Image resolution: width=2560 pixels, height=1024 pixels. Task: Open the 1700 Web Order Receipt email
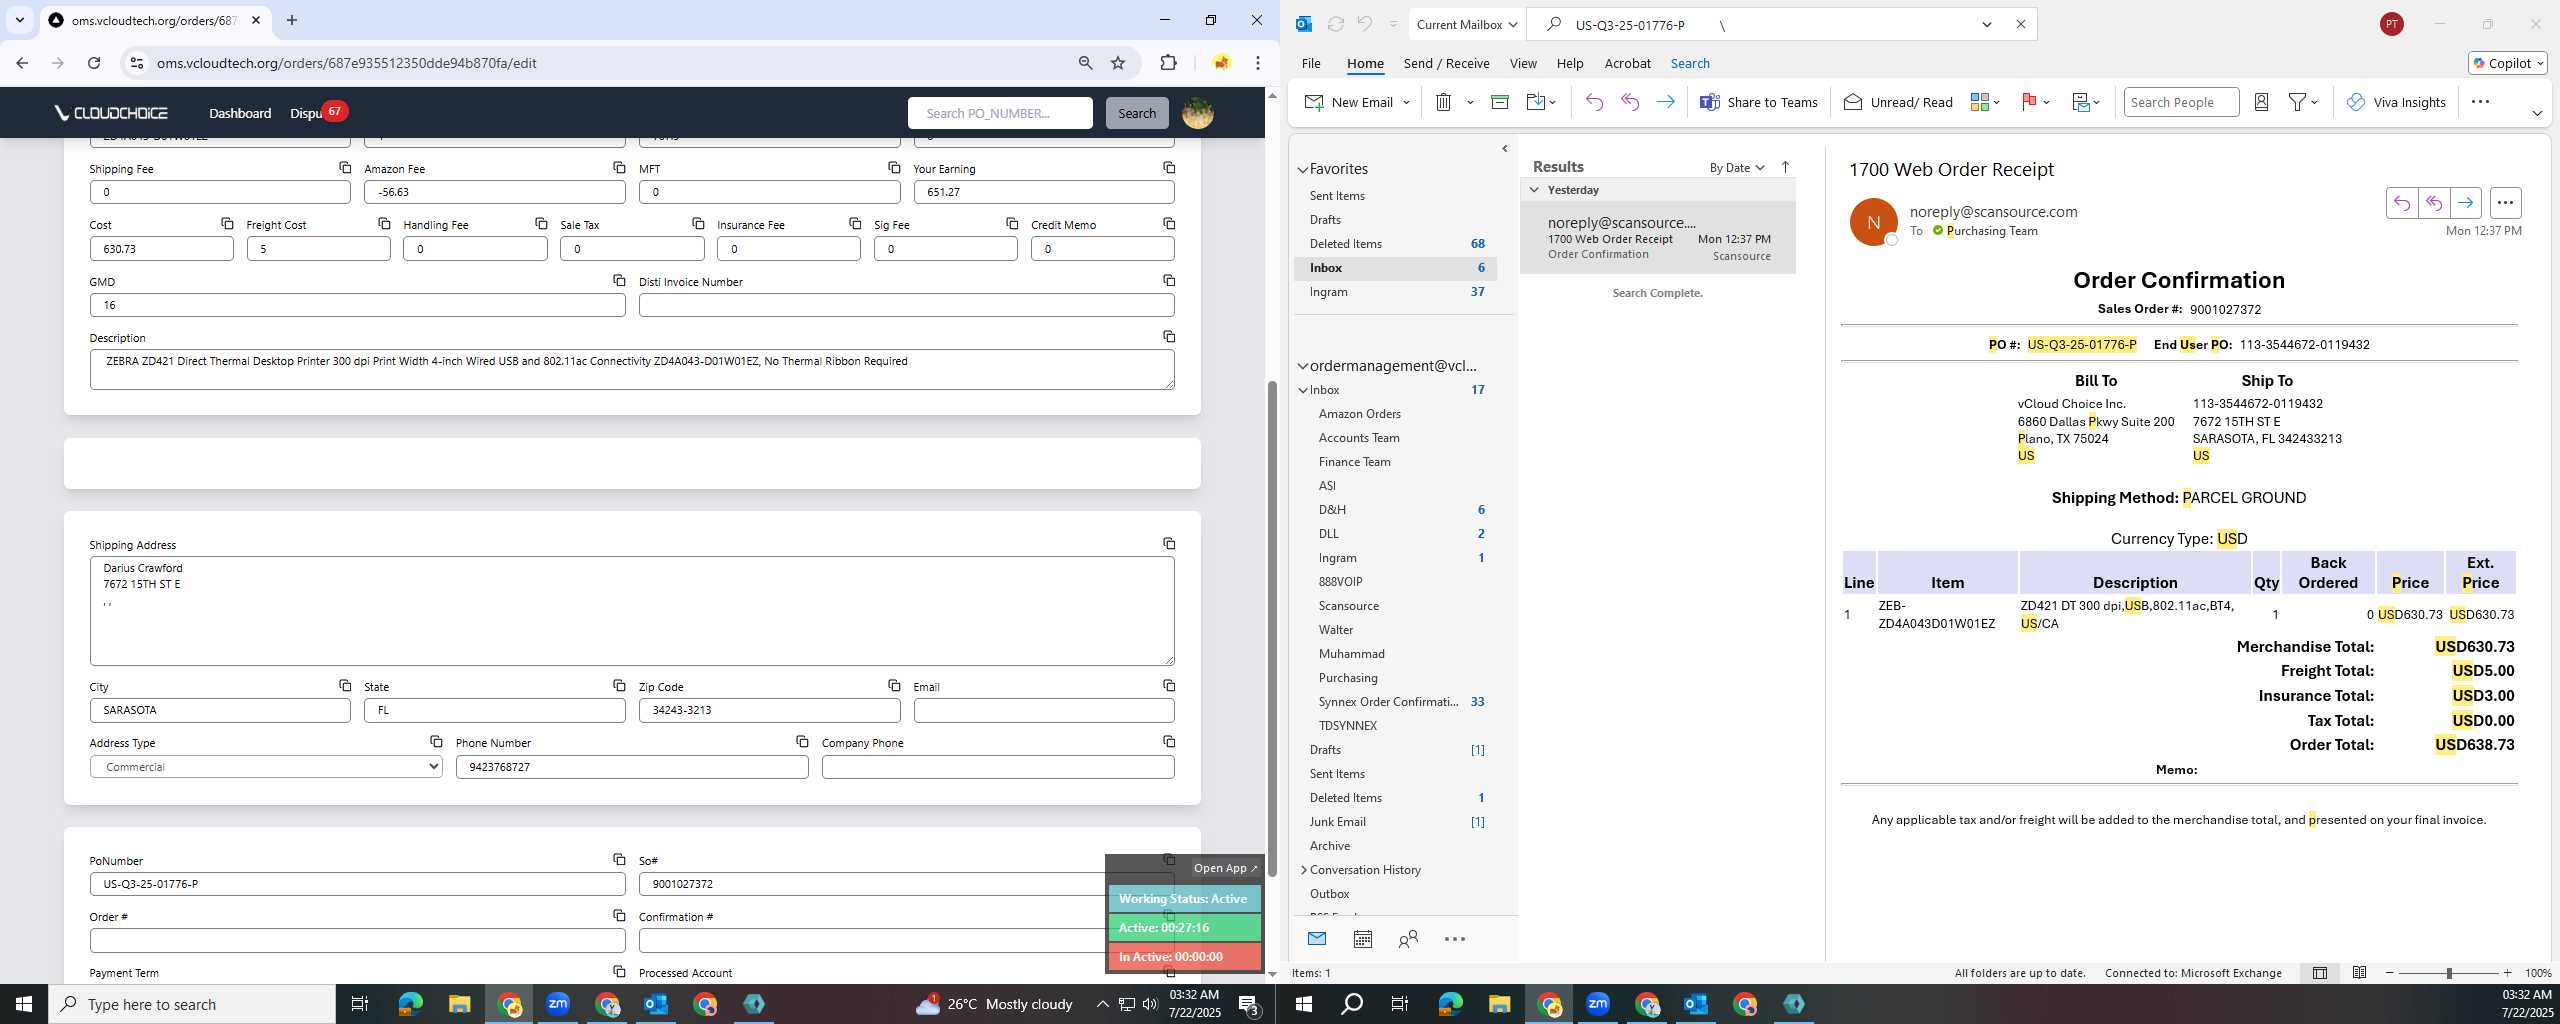1658,238
